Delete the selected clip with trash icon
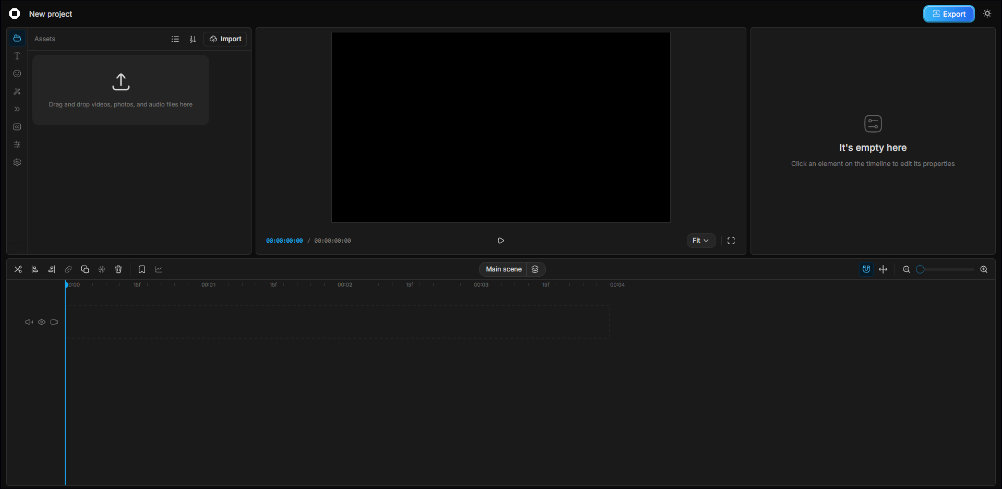This screenshot has height=489, width=1002. (x=118, y=269)
